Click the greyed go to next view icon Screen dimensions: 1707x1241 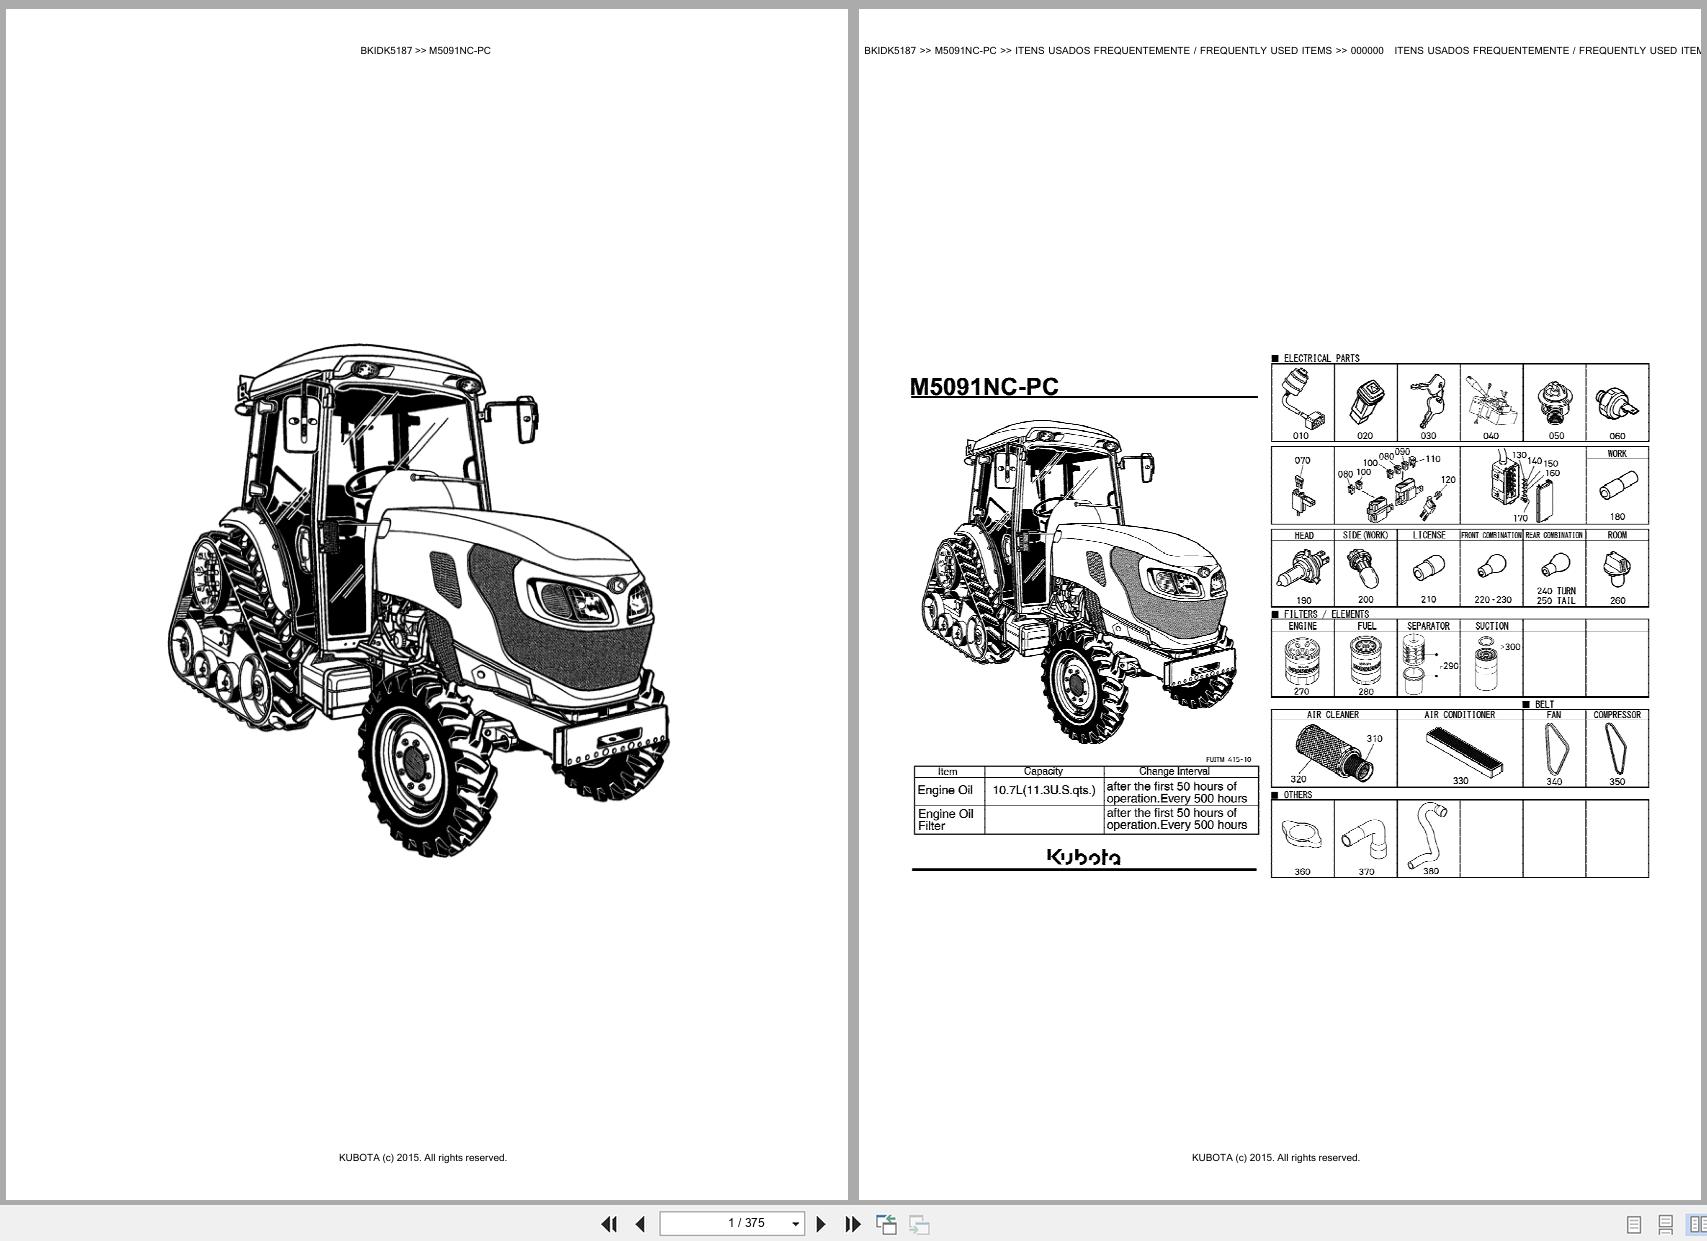click(x=919, y=1224)
